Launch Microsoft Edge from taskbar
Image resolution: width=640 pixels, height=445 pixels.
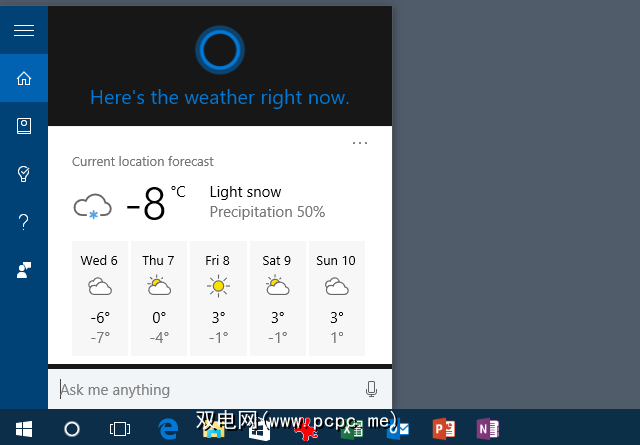point(168,429)
